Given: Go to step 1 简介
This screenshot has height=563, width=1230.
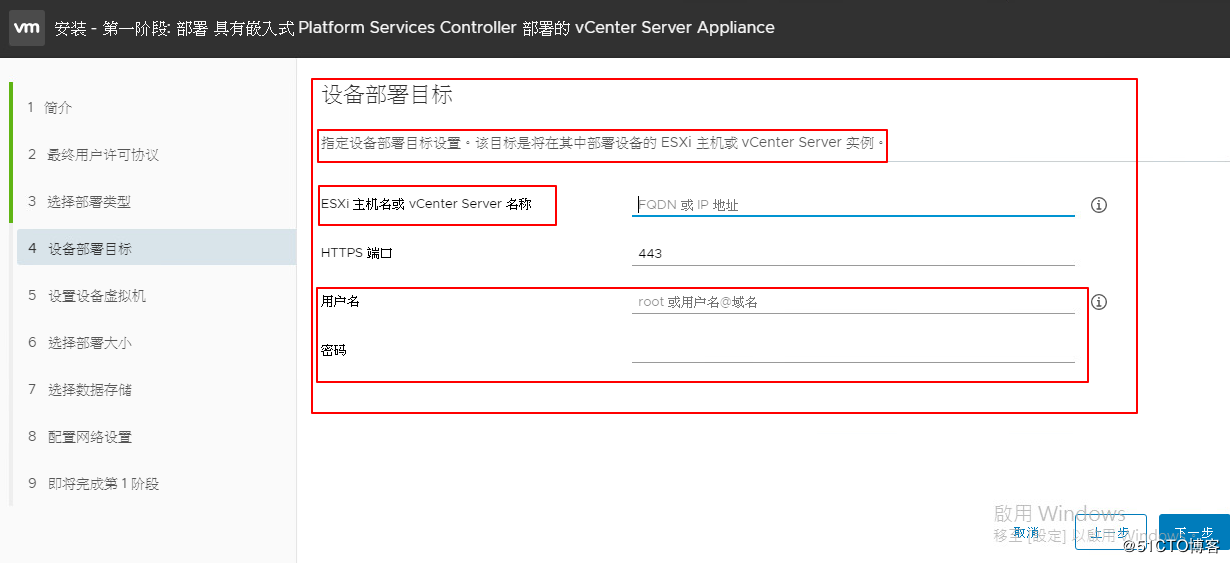Looking at the screenshot, I should click(x=58, y=107).
